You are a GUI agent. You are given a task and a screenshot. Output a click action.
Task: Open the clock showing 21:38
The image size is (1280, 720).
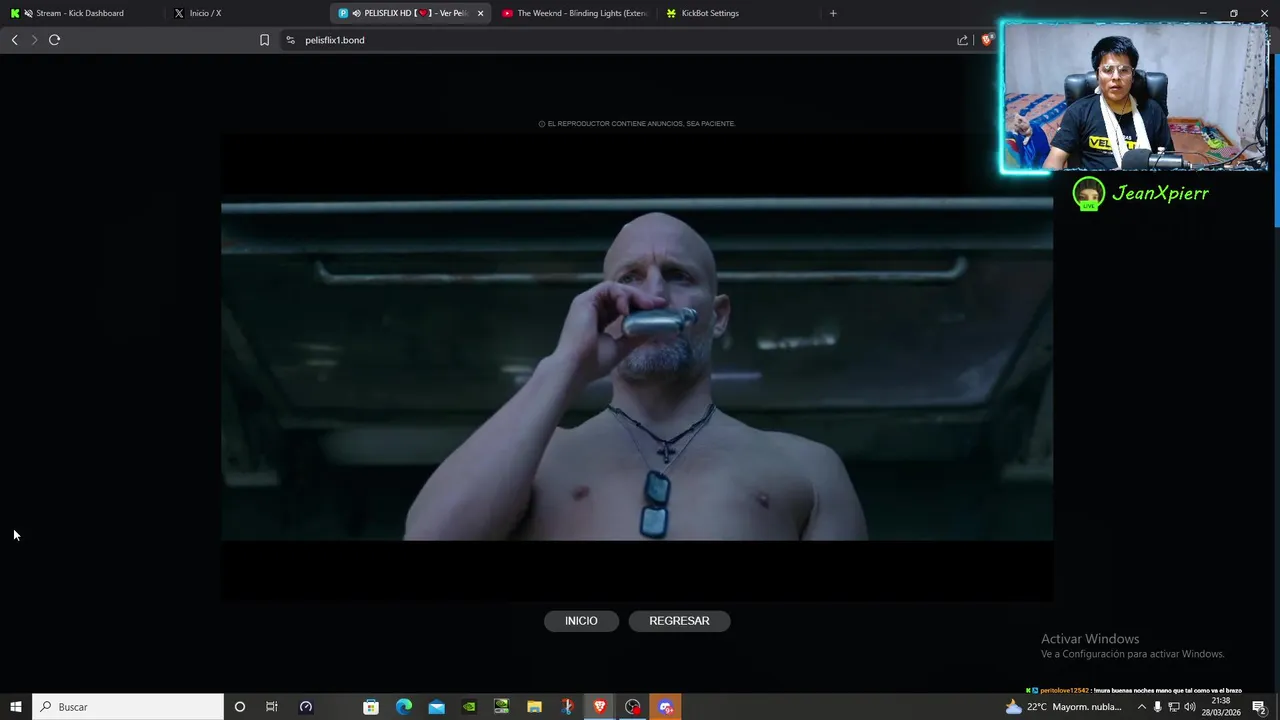1221,707
